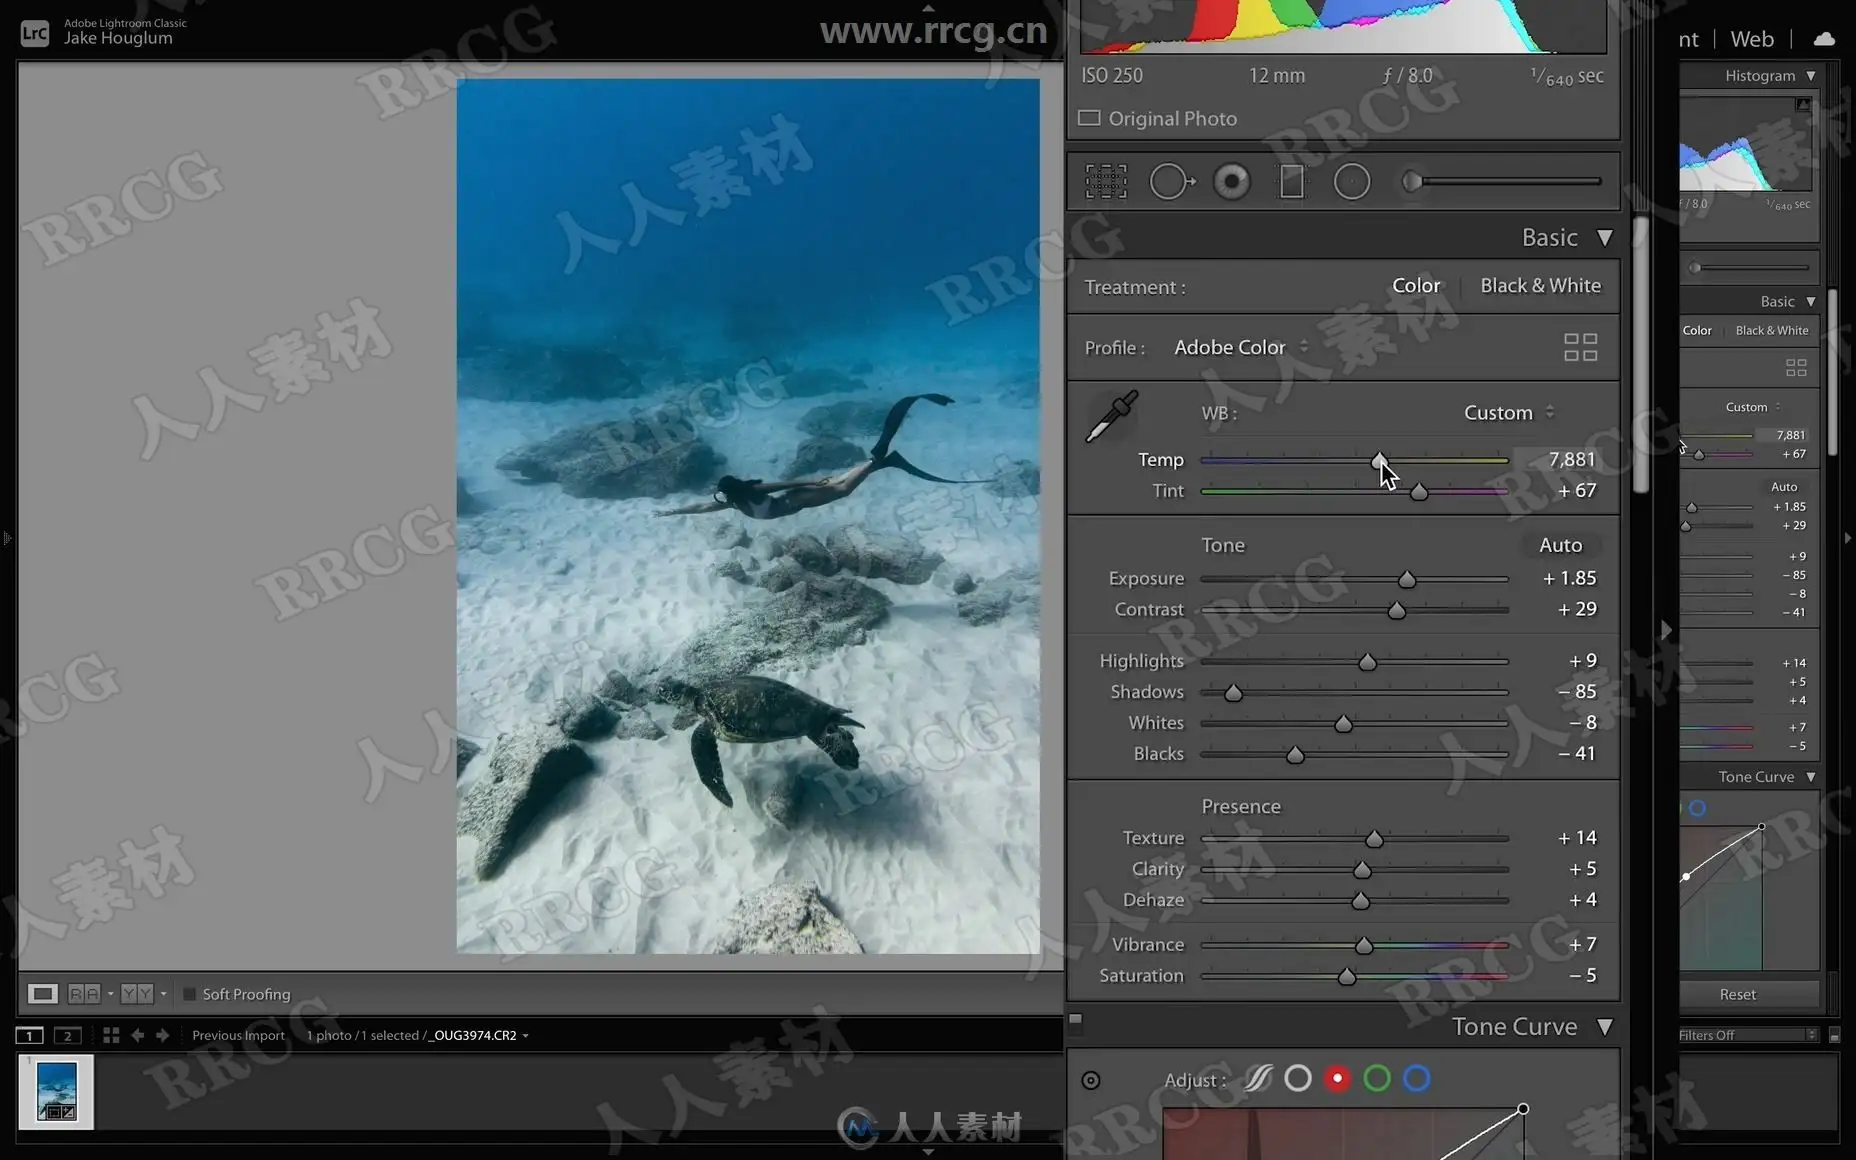1856x1160 pixels.
Task: Click the Exposure slider handle
Action: click(x=1407, y=579)
